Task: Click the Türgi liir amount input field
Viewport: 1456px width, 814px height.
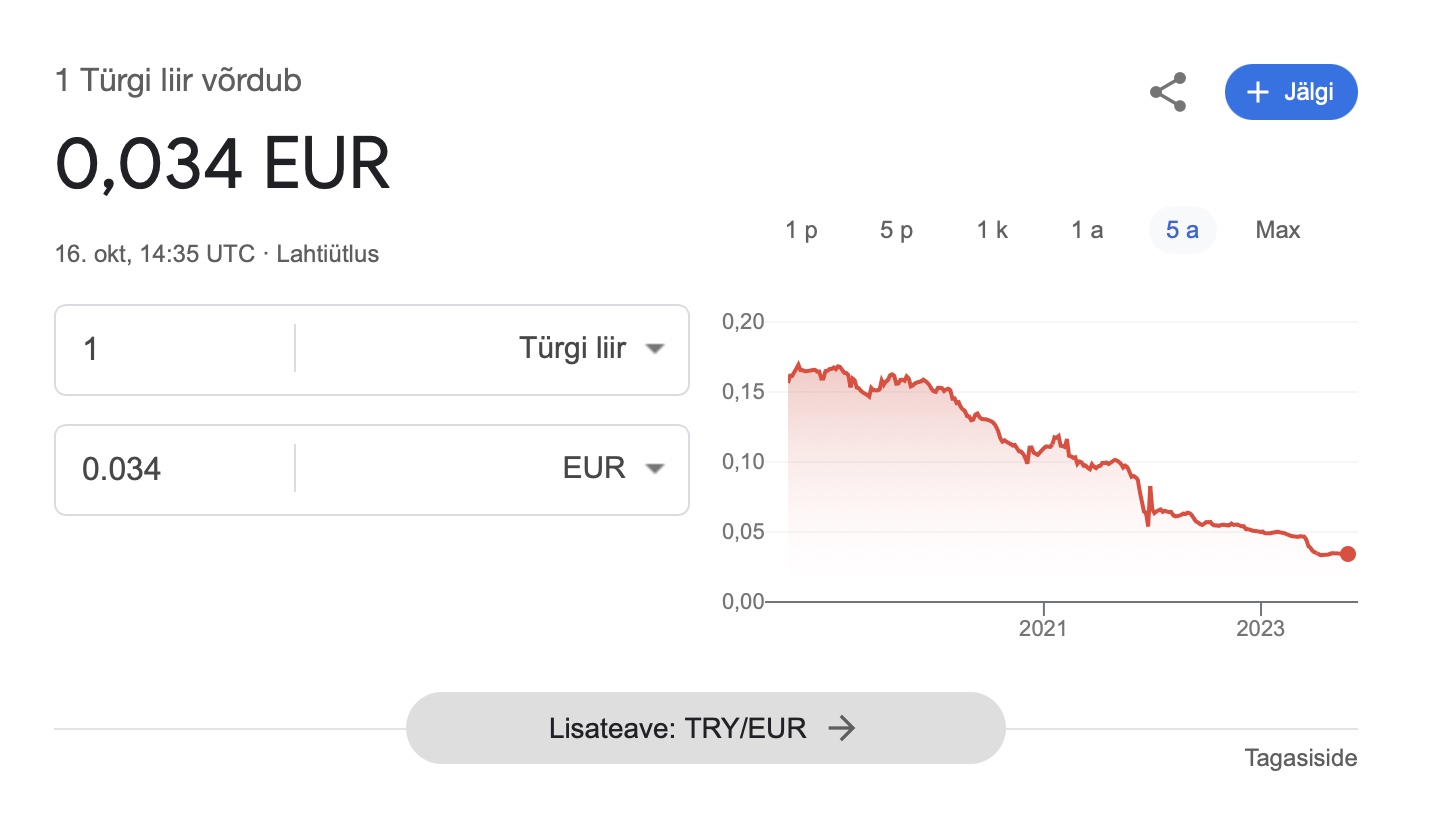Action: [175, 349]
